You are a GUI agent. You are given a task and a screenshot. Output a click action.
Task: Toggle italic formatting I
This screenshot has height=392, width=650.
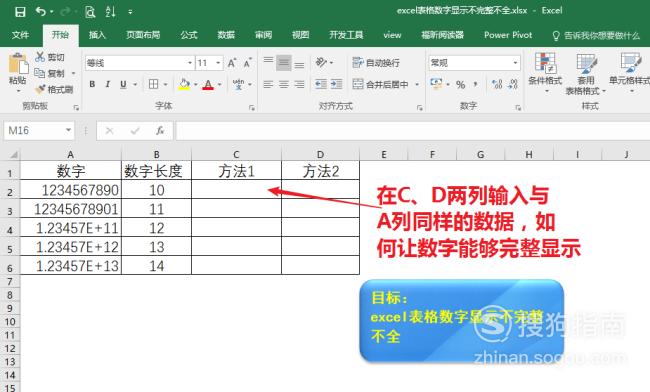click(107, 85)
